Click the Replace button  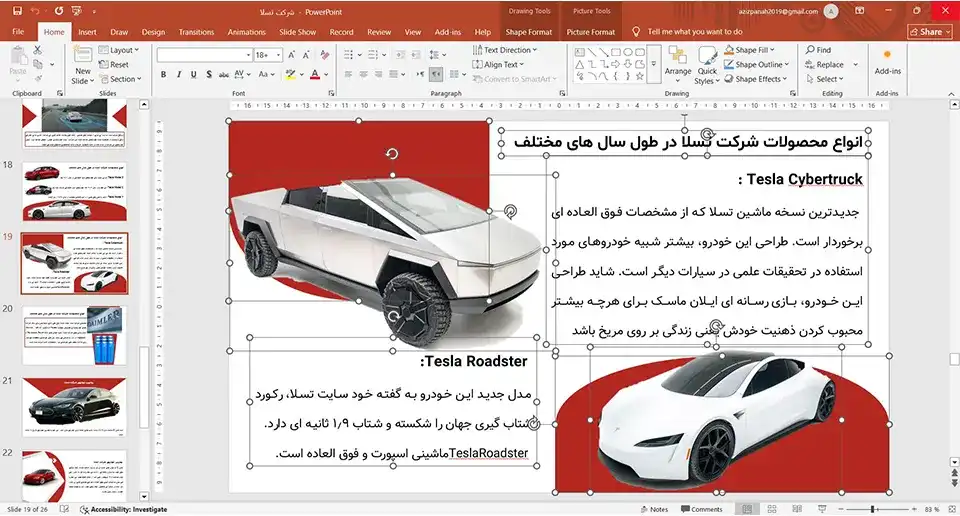tap(825, 64)
